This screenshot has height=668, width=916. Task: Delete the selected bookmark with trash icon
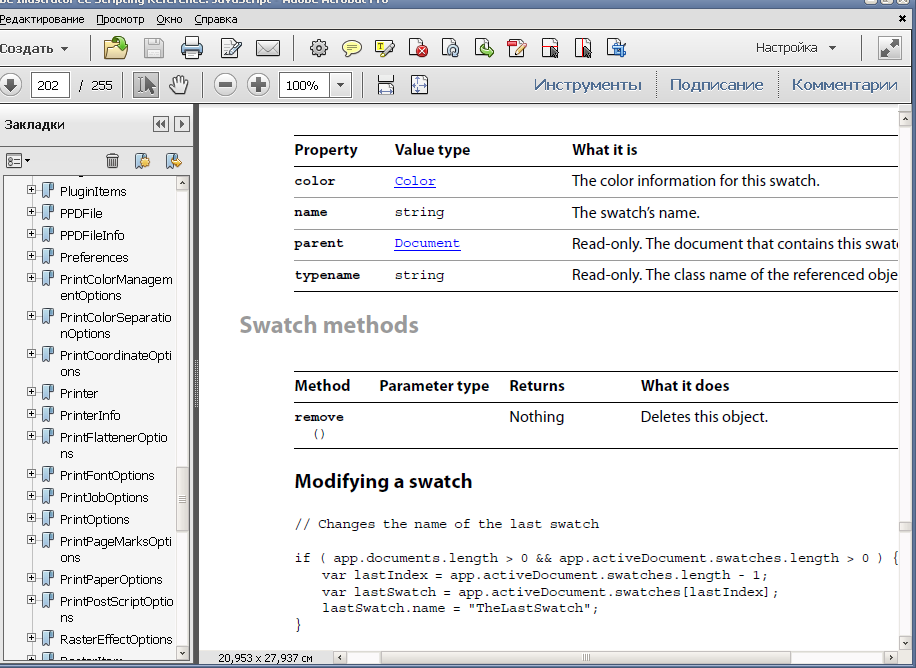(113, 160)
